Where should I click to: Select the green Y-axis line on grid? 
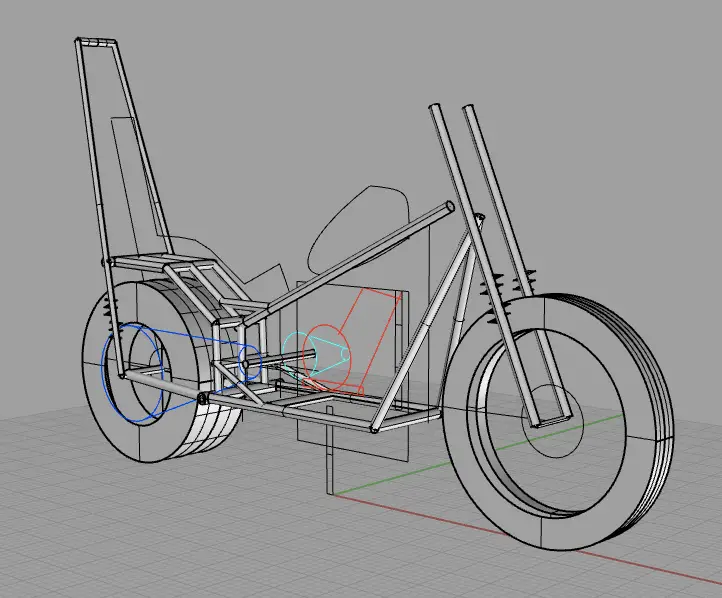[x=479, y=455]
